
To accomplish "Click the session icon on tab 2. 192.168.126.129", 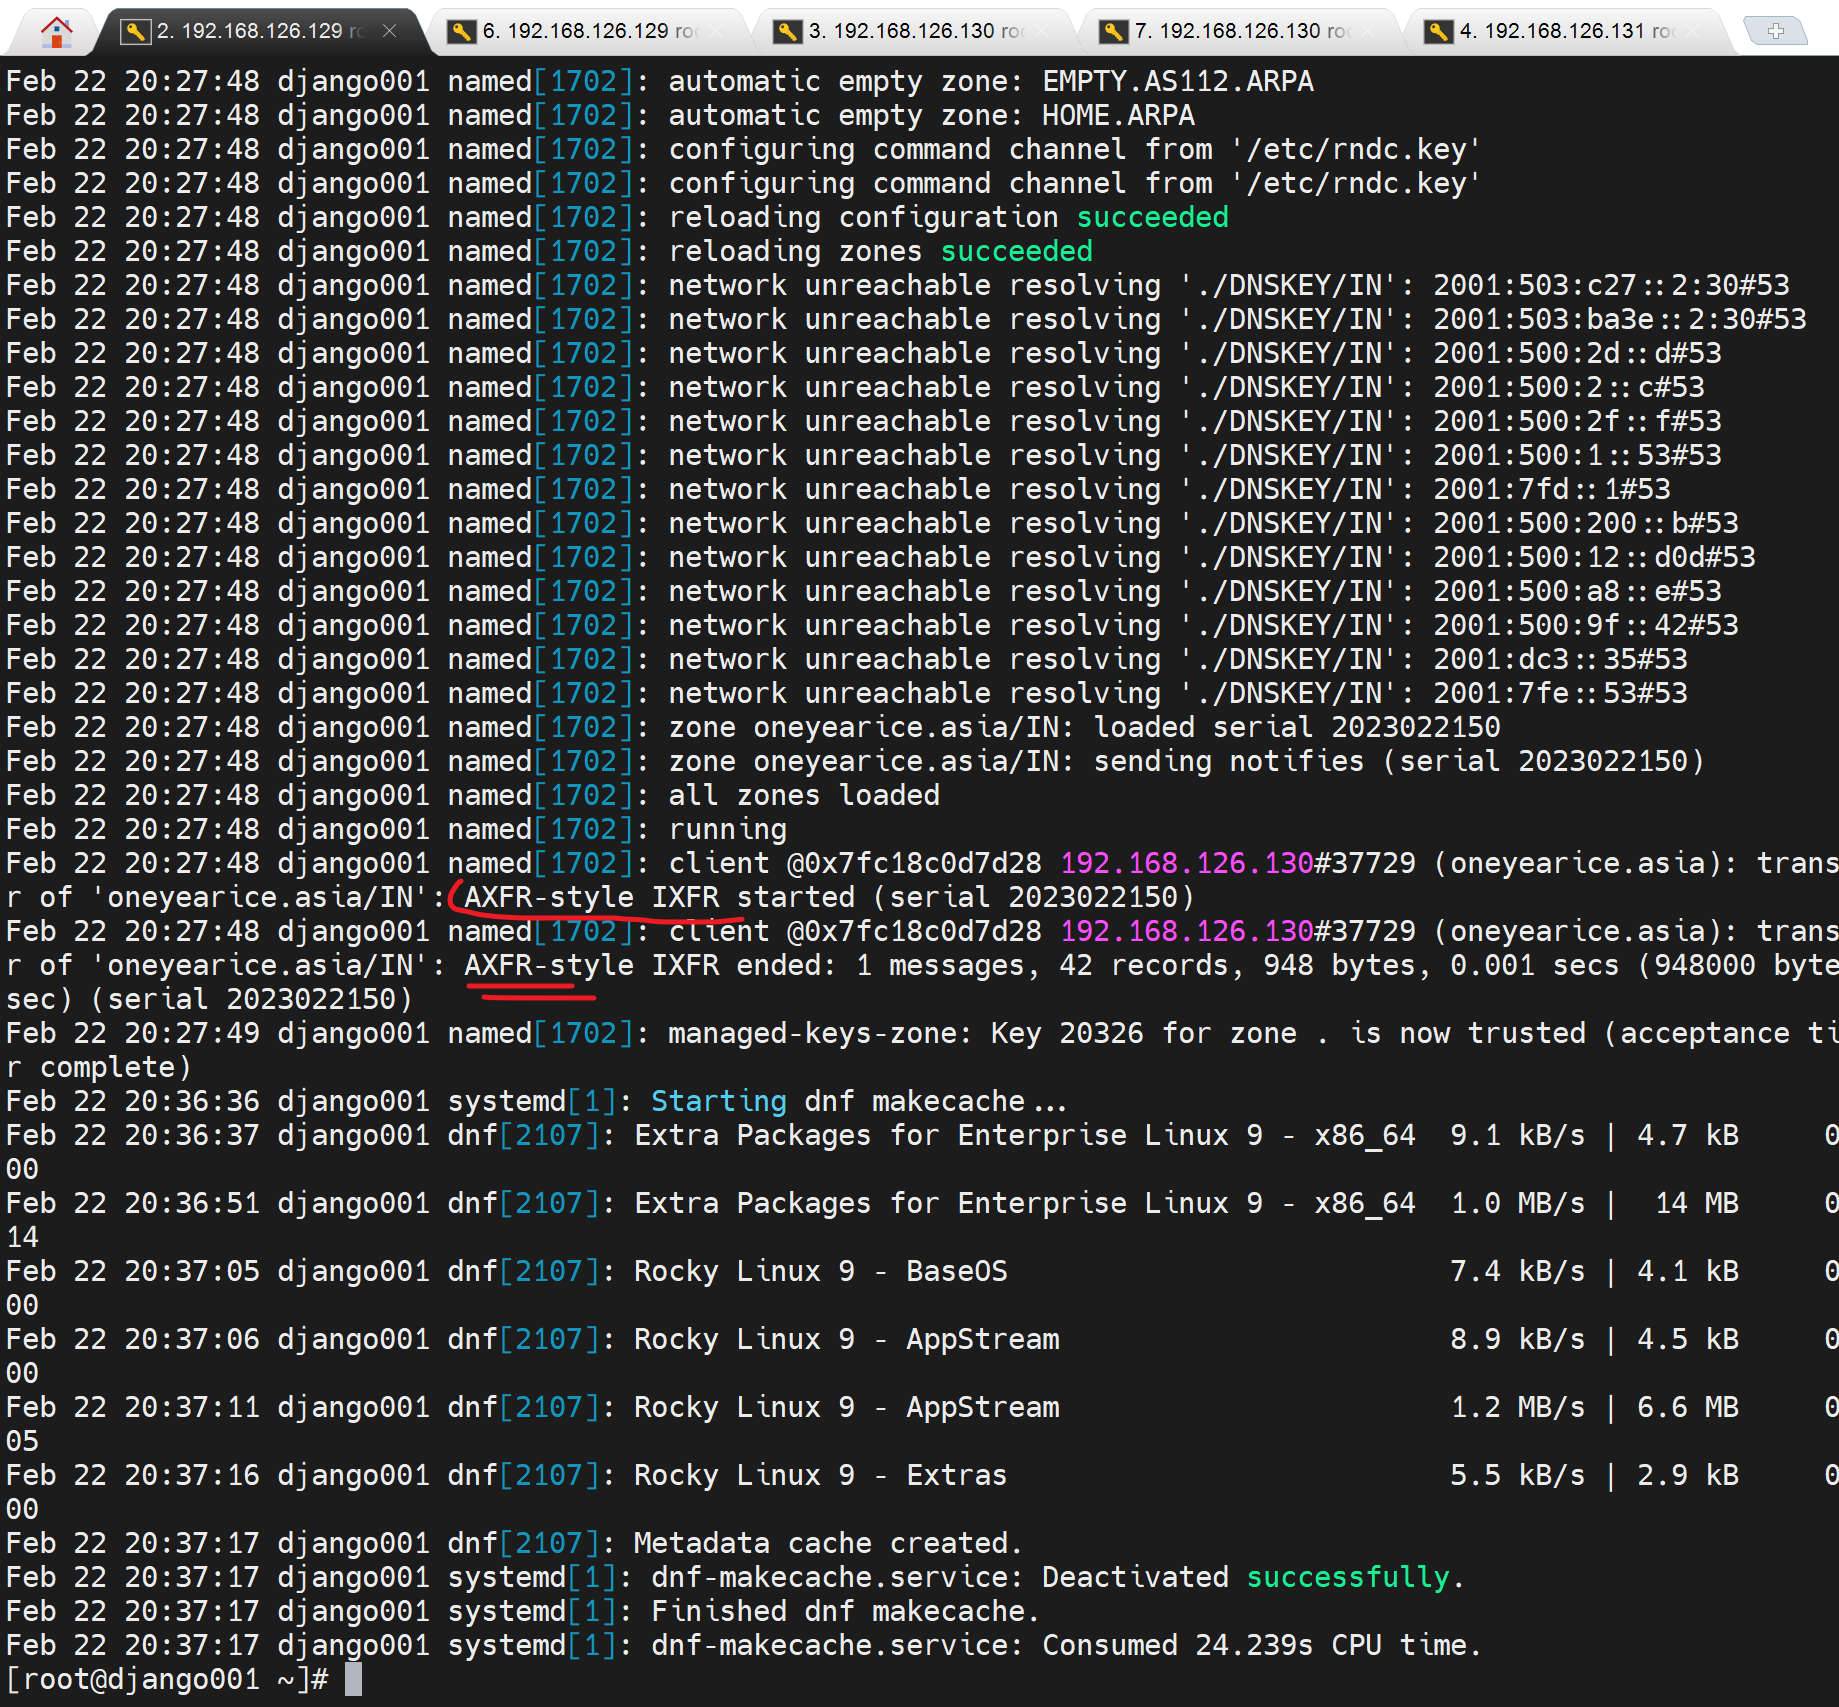I will tap(135, 32).
